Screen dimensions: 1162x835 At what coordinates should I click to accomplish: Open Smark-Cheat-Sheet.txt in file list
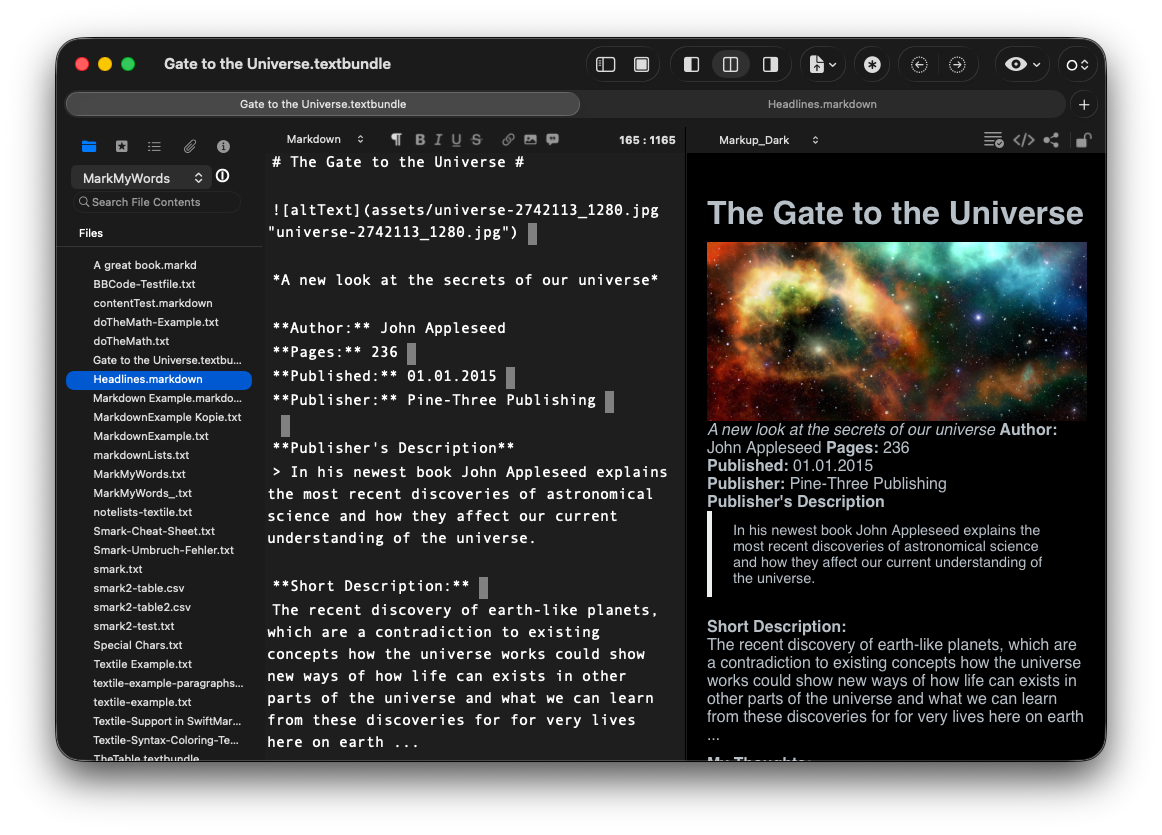[x=154, y=531]
